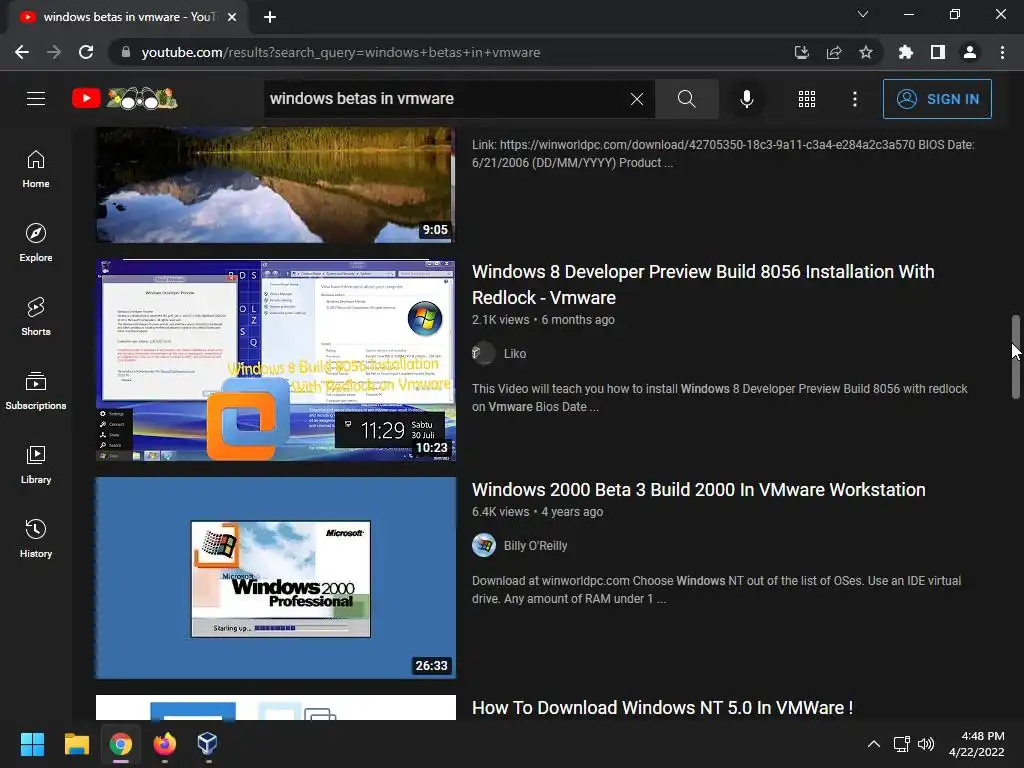
Task: Open Windows Start menu
Action: [32, 744]
